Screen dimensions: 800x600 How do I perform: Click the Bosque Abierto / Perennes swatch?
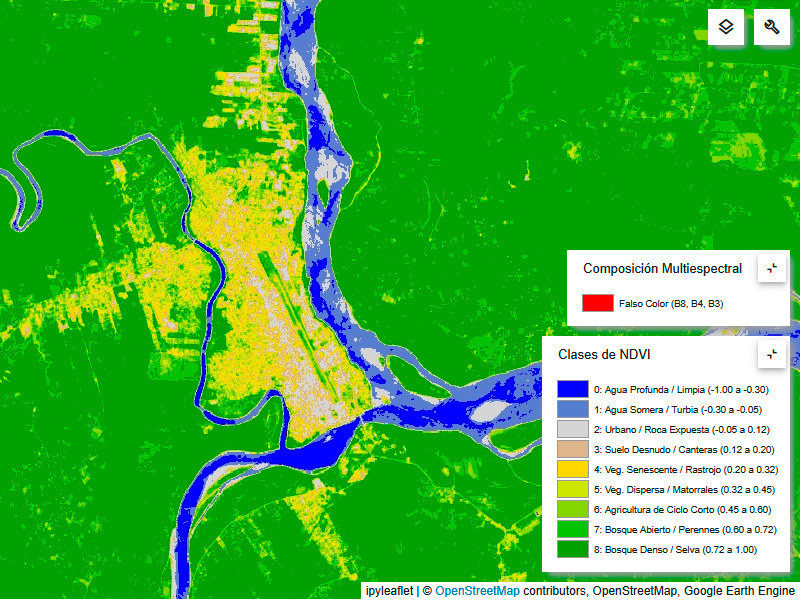coord(572,529)
